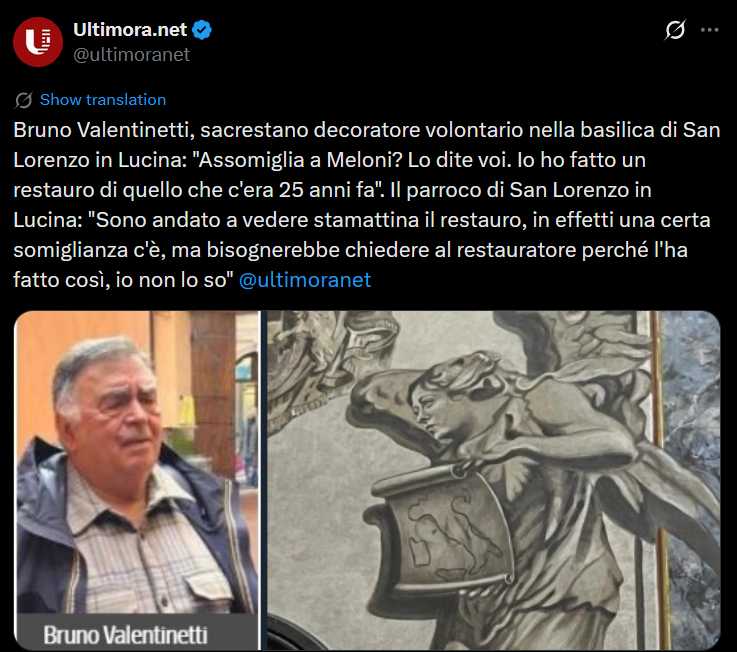Select the post's main text body
Viewport: 737px width, 652px height.
[x=367, y=205]
